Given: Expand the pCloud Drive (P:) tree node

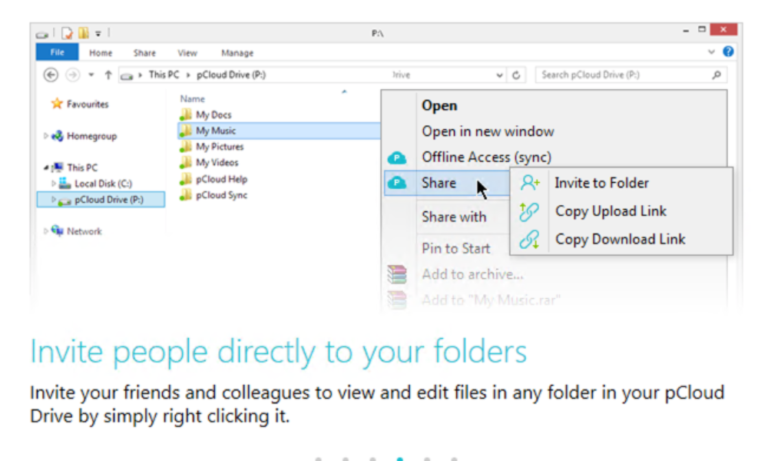Looking at the screenshot, I should pos(53,199).
